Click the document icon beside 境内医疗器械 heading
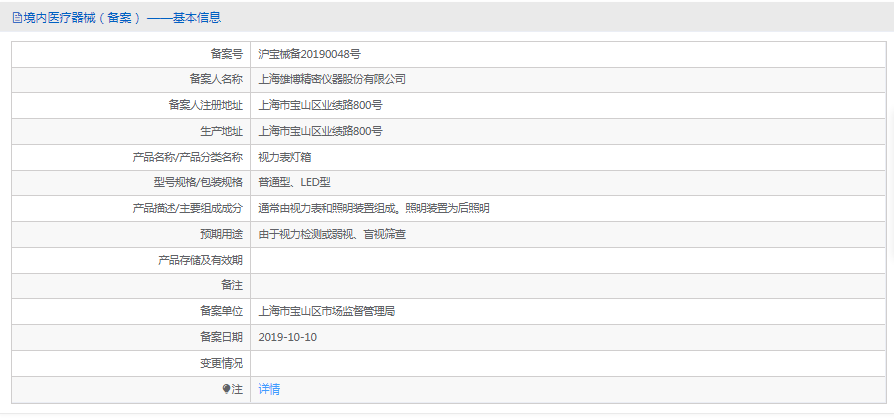 pyautogui.click(x=17, y=18)
